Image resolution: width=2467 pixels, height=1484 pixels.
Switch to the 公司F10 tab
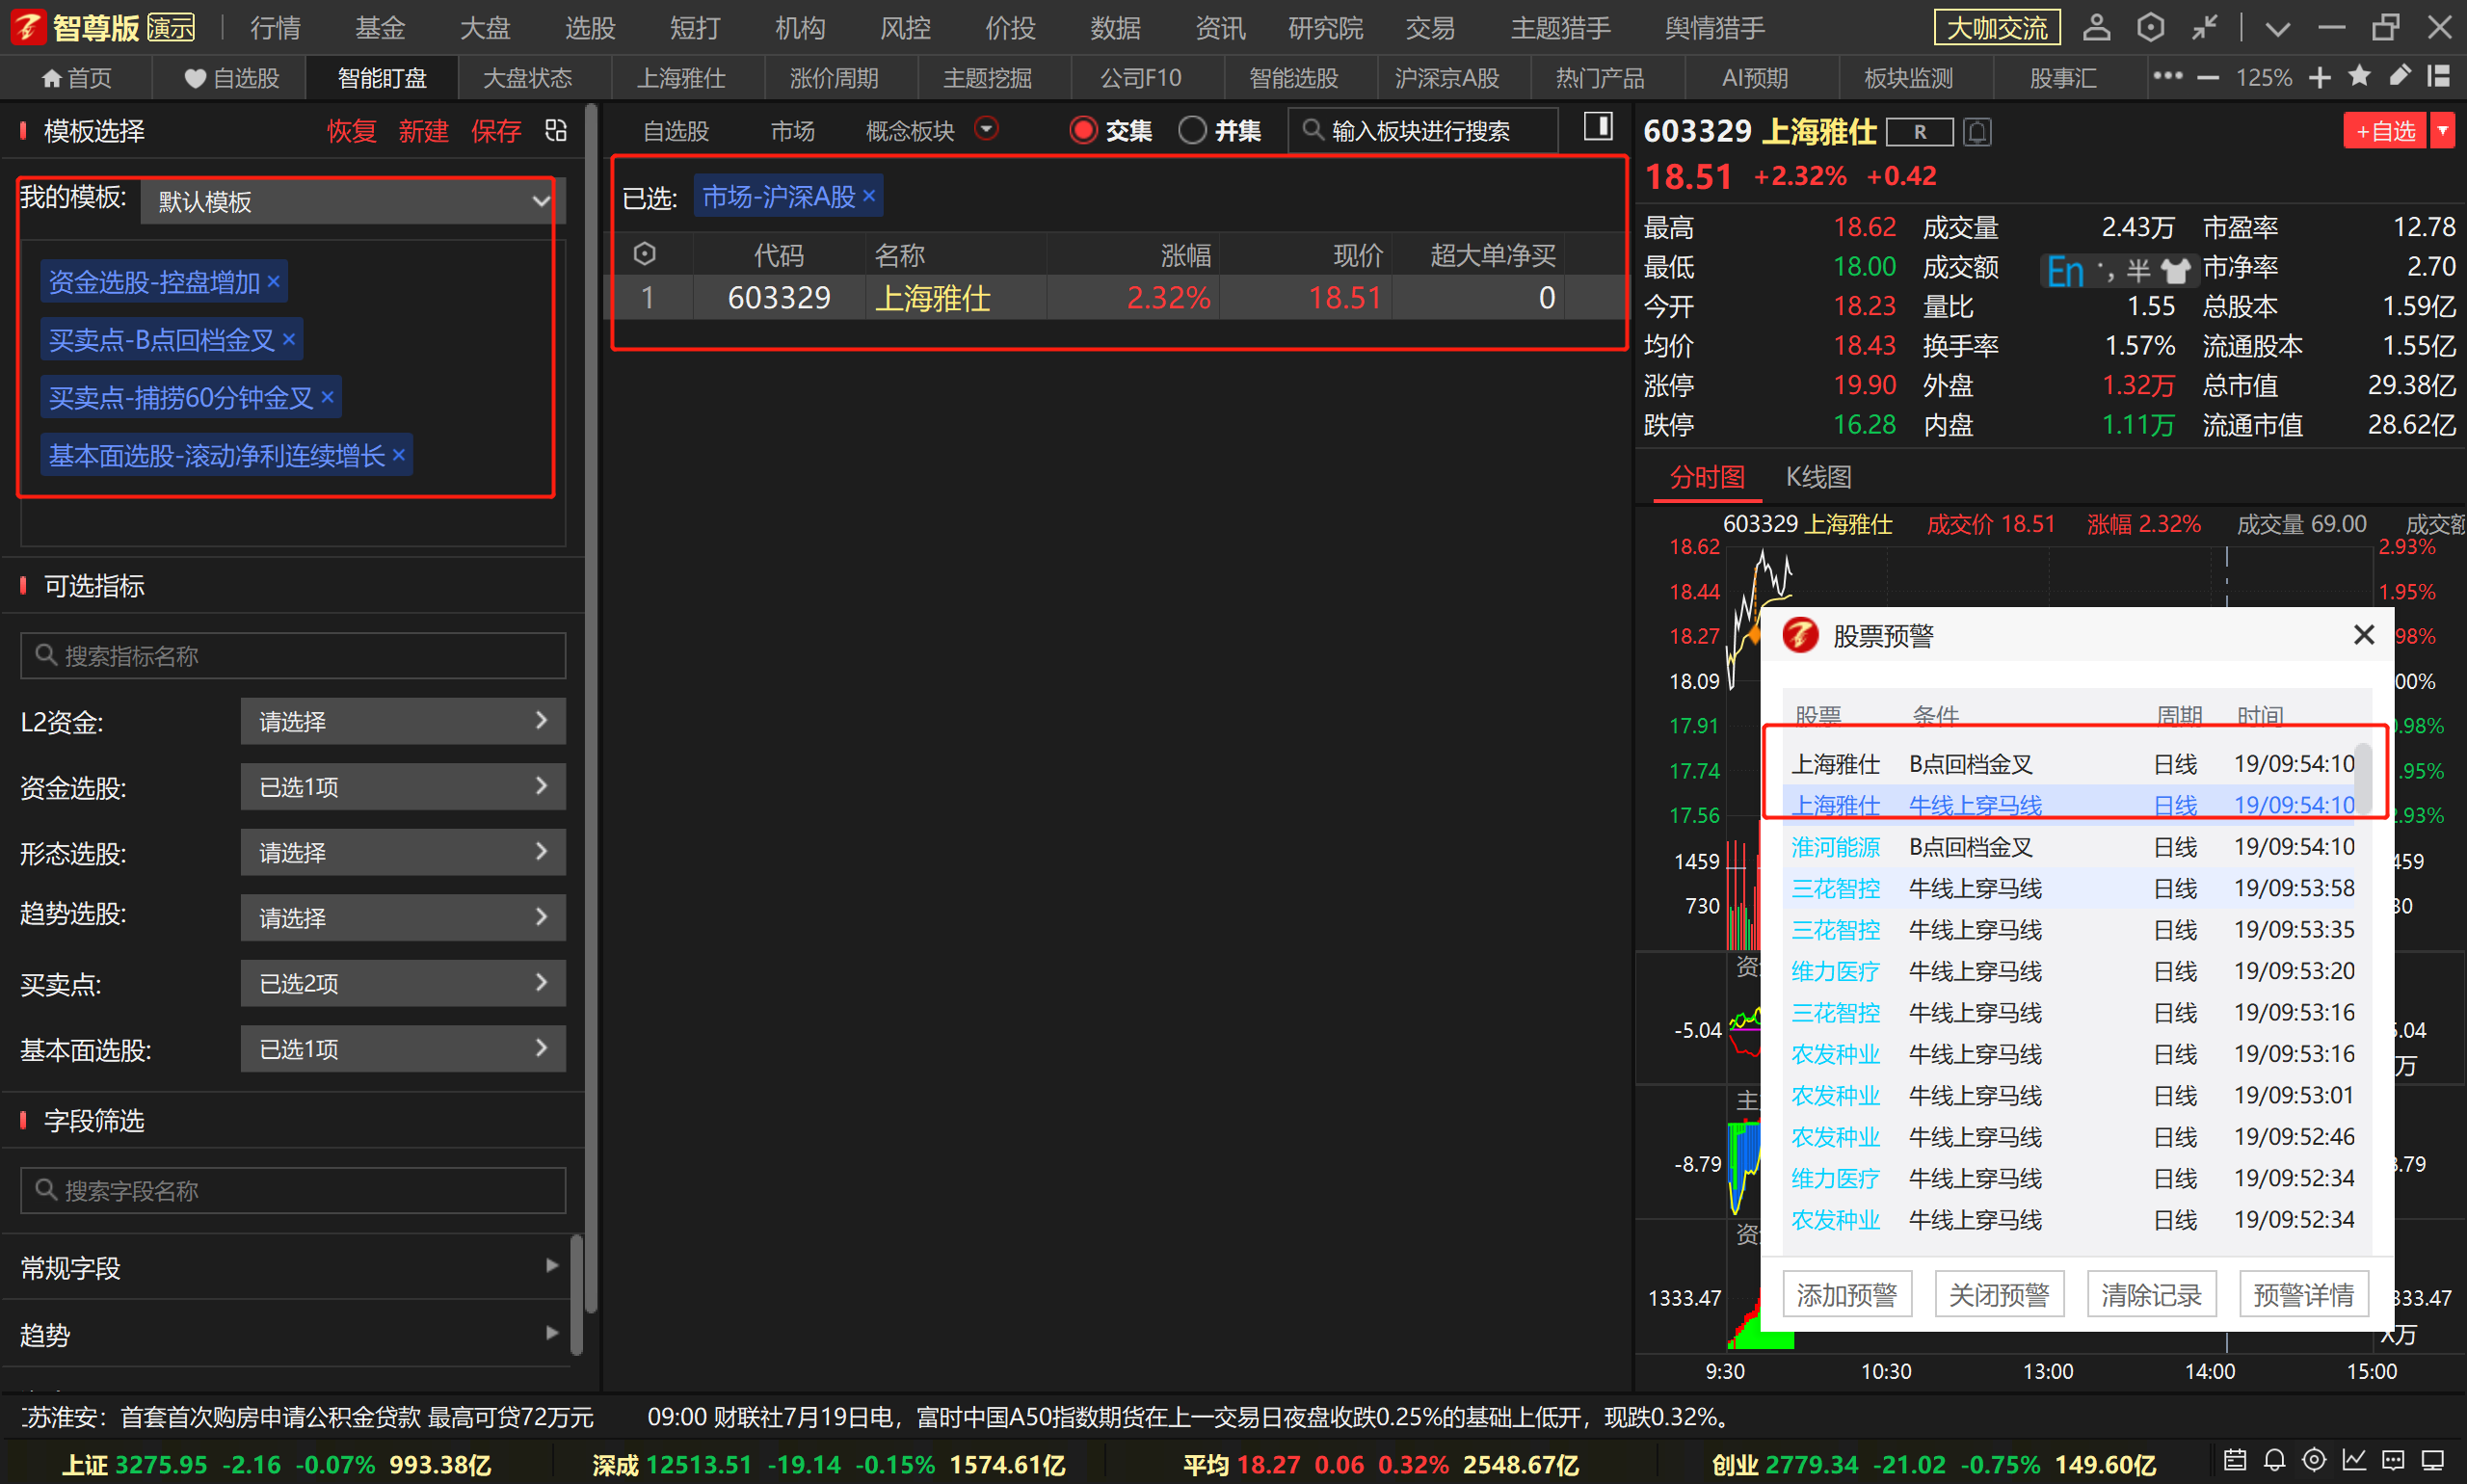(1140, 77)
